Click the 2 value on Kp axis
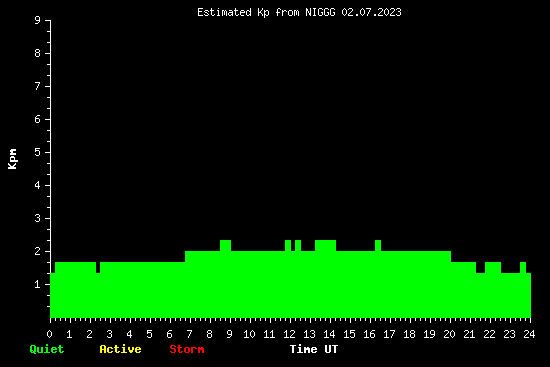Image resolution: width=550 pixels, height=367 pixels. (38, 251)
